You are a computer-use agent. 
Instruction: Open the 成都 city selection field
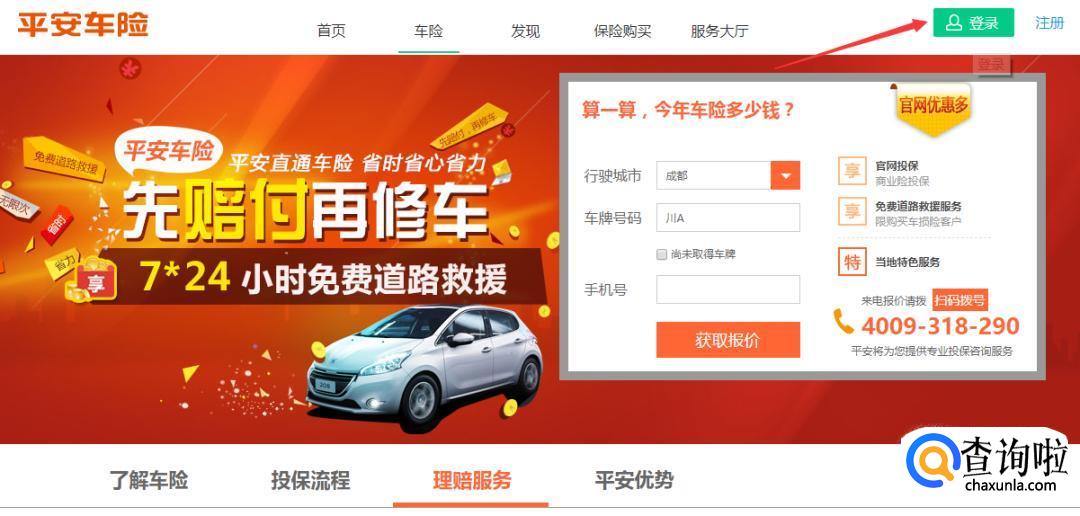coord(714,176)
